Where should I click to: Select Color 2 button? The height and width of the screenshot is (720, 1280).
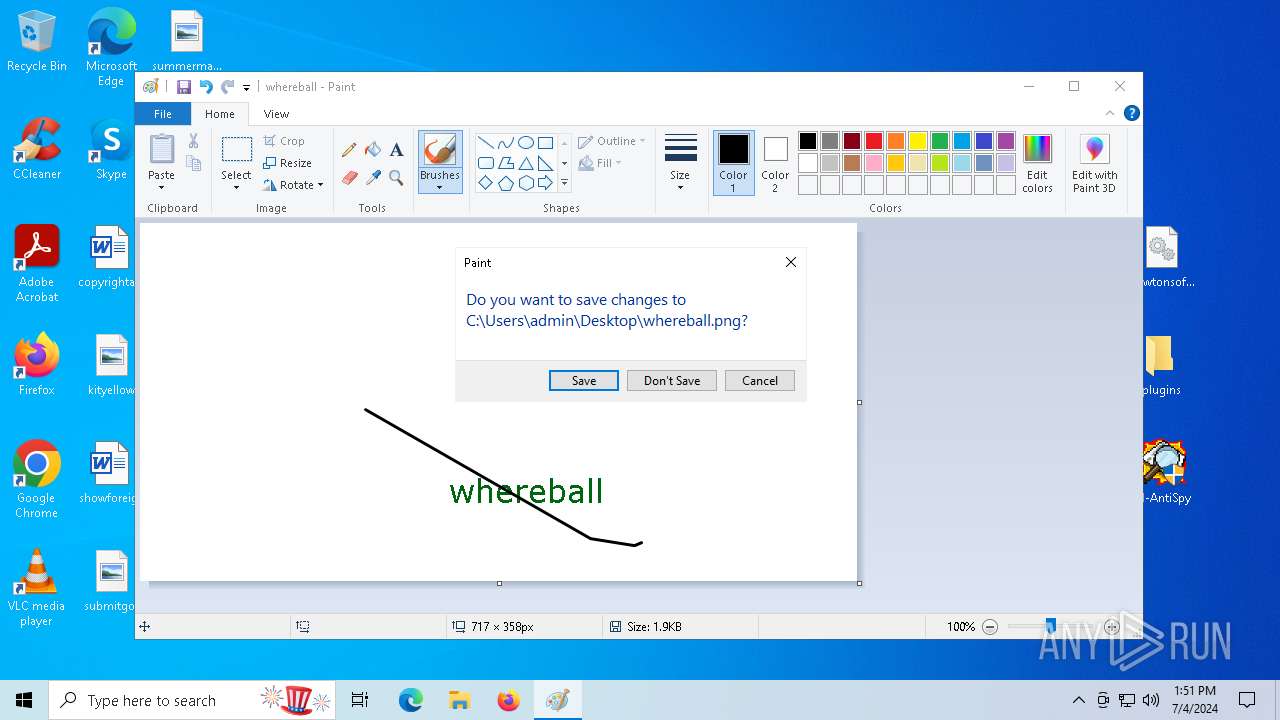775,163
